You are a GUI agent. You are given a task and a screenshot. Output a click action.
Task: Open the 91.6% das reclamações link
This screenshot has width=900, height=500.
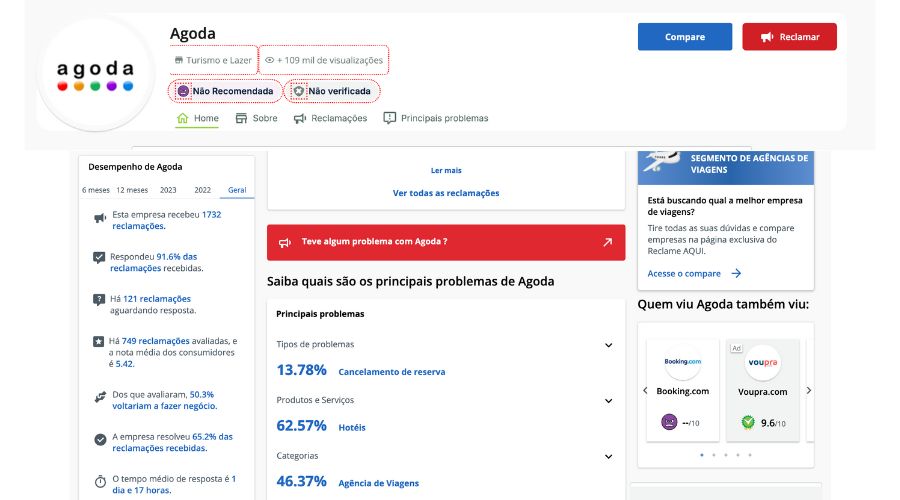(153, 262)
